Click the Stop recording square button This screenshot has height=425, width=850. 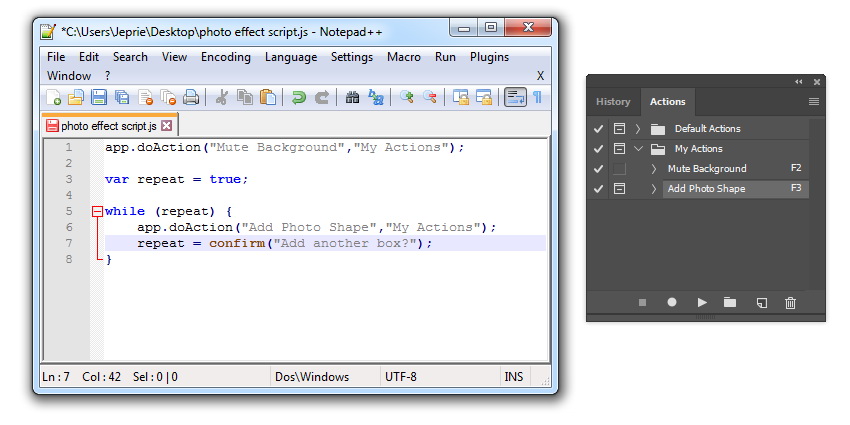[642, 302]
